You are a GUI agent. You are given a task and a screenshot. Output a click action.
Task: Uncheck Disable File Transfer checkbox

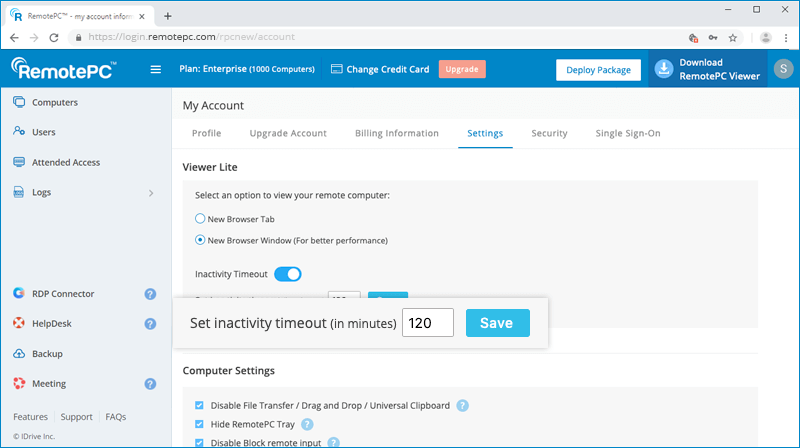(x=199, y=405)
